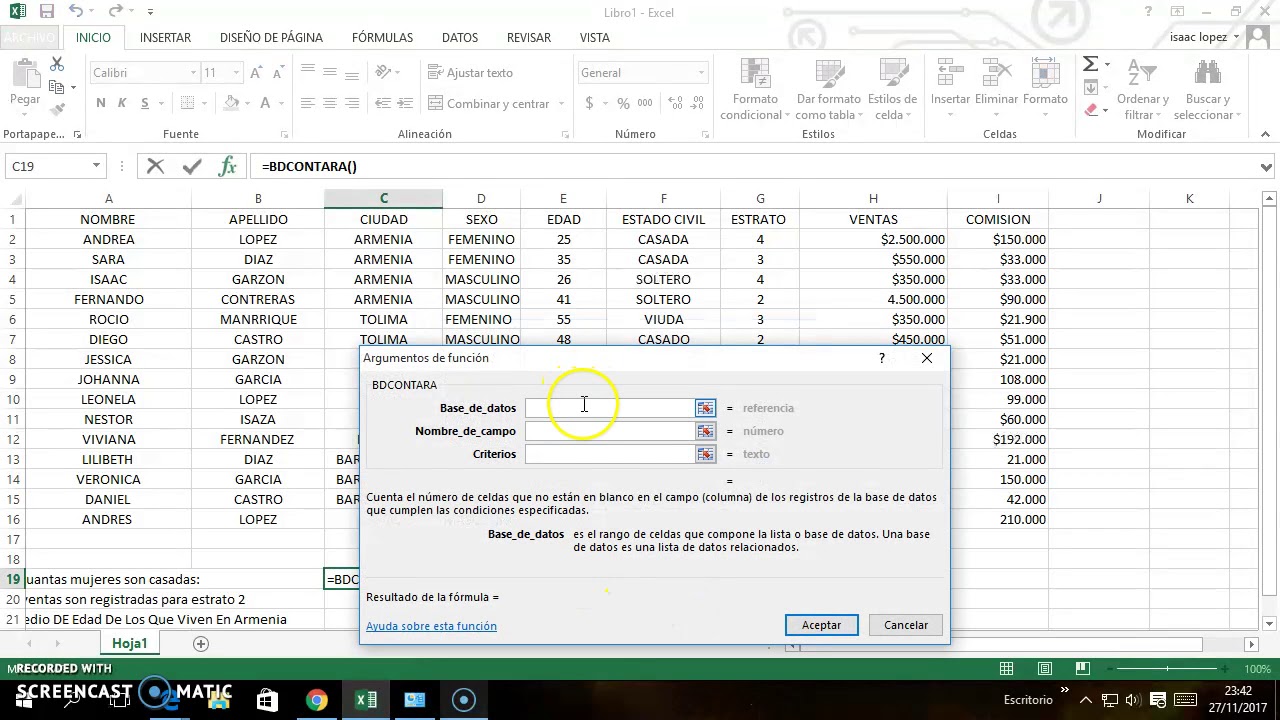Open Chrome from the taskbar
This screenshot has height=720, width=1280.
click(316, 699)
